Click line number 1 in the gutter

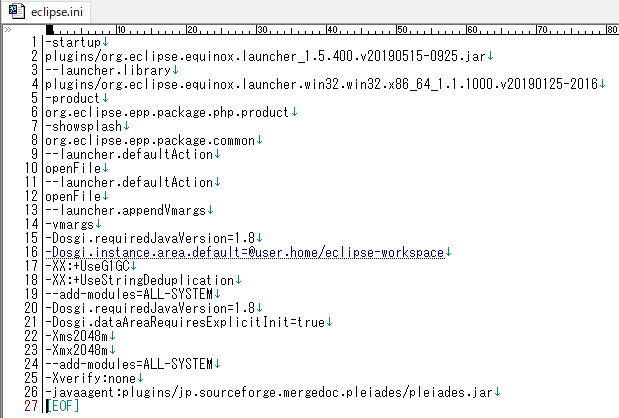[34, 42]
